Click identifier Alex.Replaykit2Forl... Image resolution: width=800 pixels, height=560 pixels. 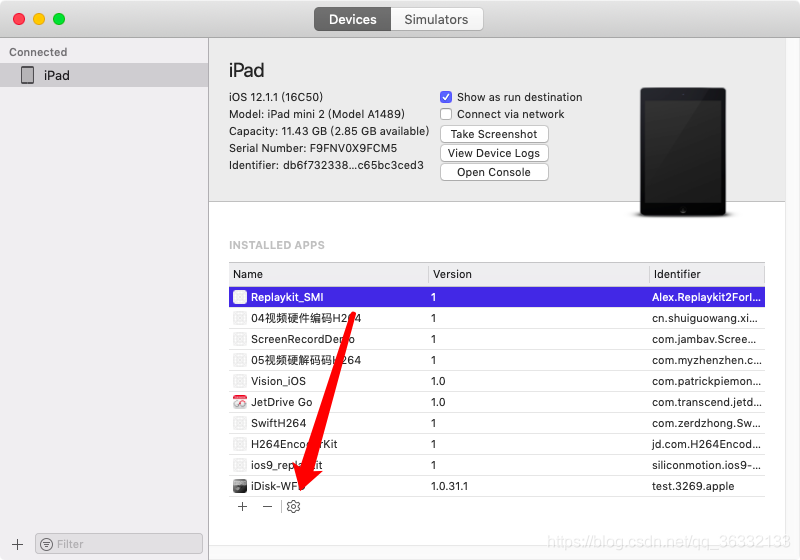706,297
